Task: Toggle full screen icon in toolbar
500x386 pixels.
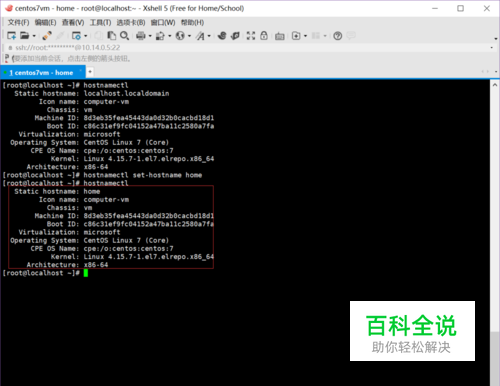Action: [251, 35]
